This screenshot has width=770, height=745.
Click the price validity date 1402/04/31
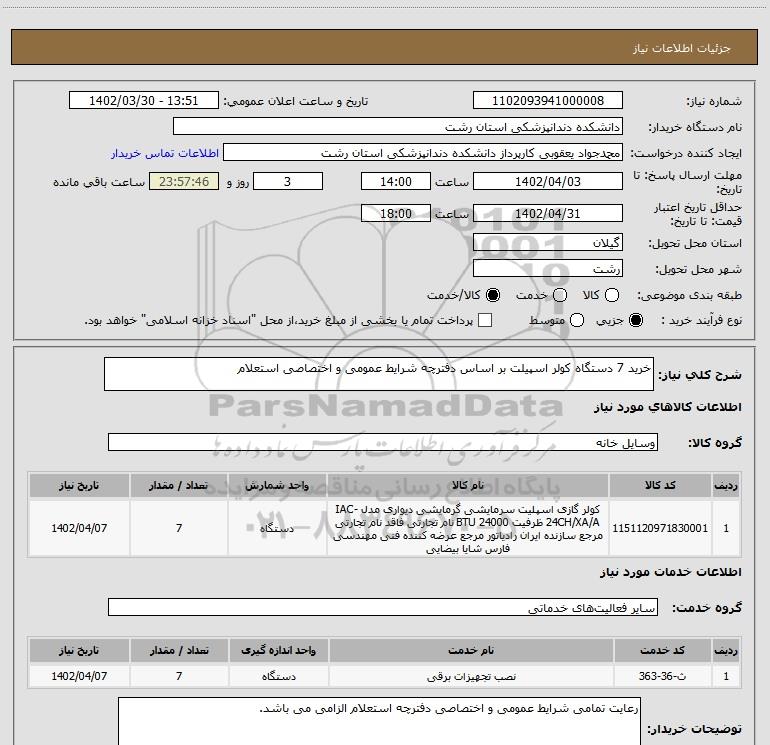pyautogui.click(x=548, y=213)
